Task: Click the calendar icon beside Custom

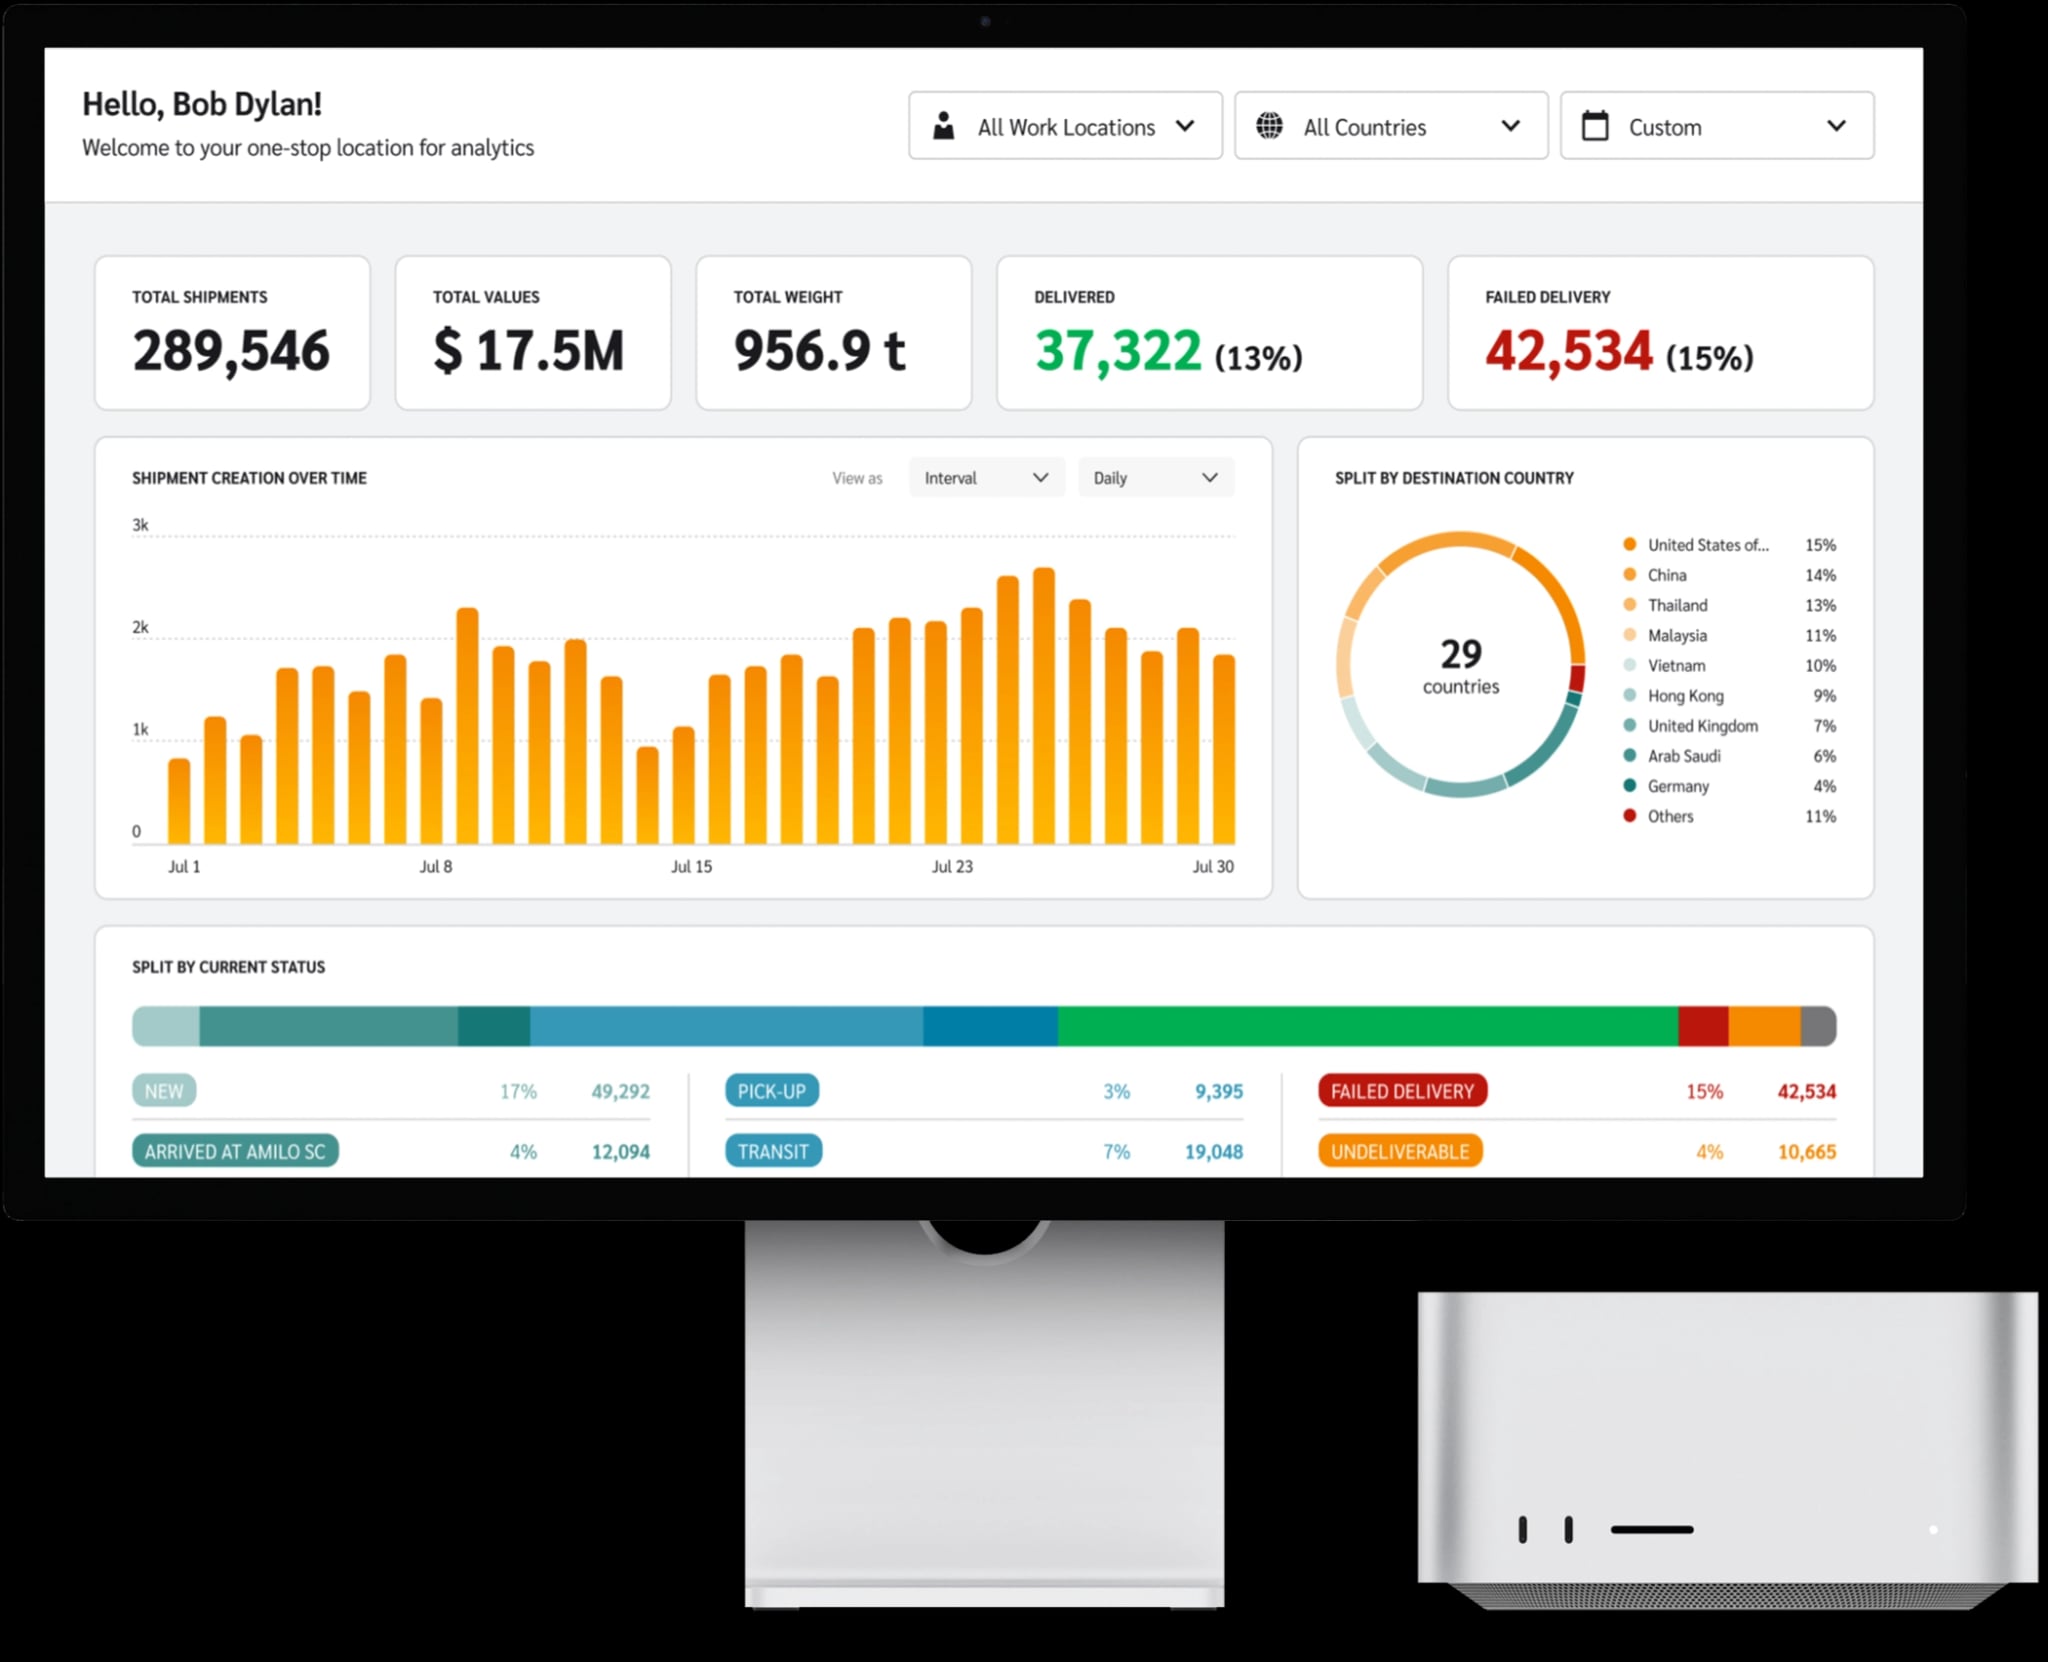Action: point(1595,126)
